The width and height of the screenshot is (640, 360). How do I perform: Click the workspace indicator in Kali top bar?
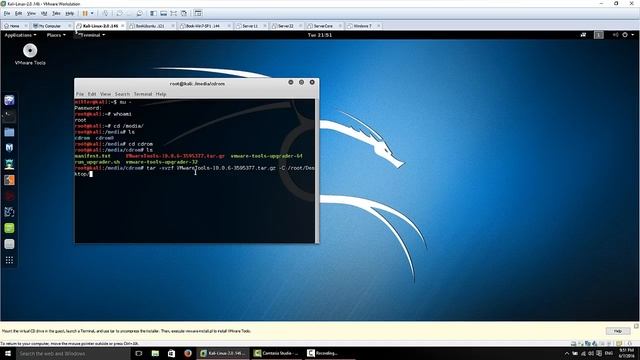(598, 35)
